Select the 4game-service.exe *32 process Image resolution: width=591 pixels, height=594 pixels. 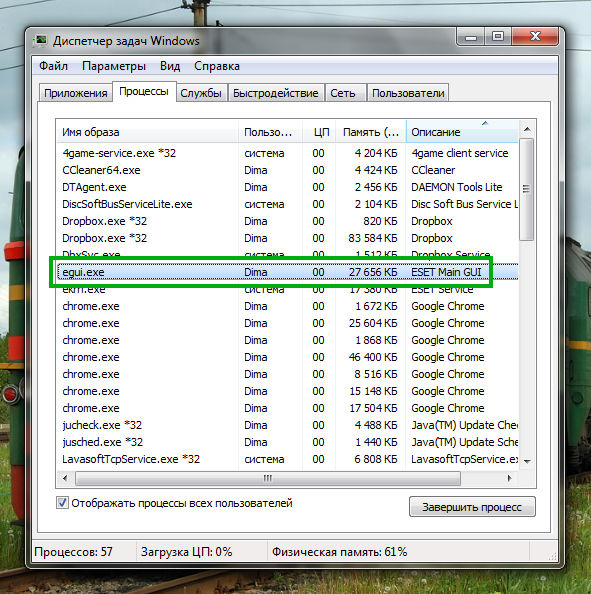click(x=287, y=153)
